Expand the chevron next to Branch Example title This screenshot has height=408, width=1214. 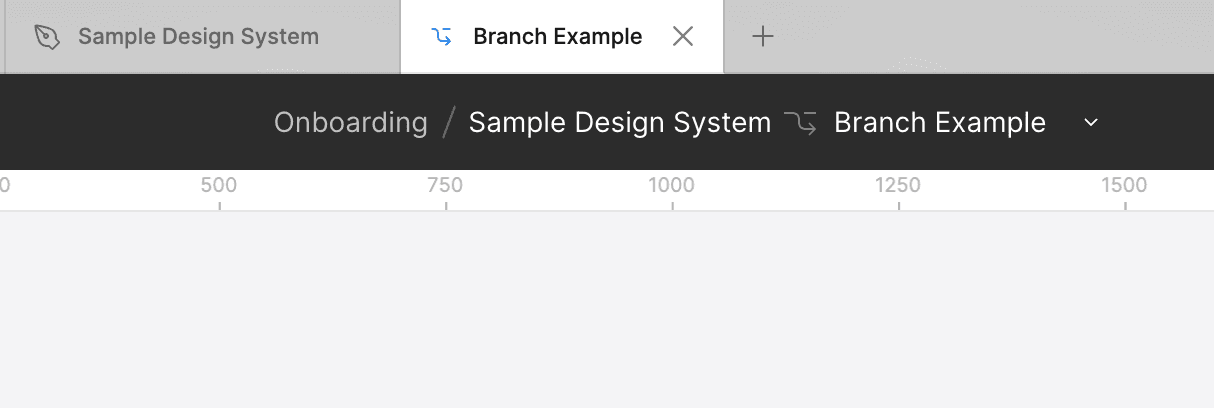(1092, 123)
